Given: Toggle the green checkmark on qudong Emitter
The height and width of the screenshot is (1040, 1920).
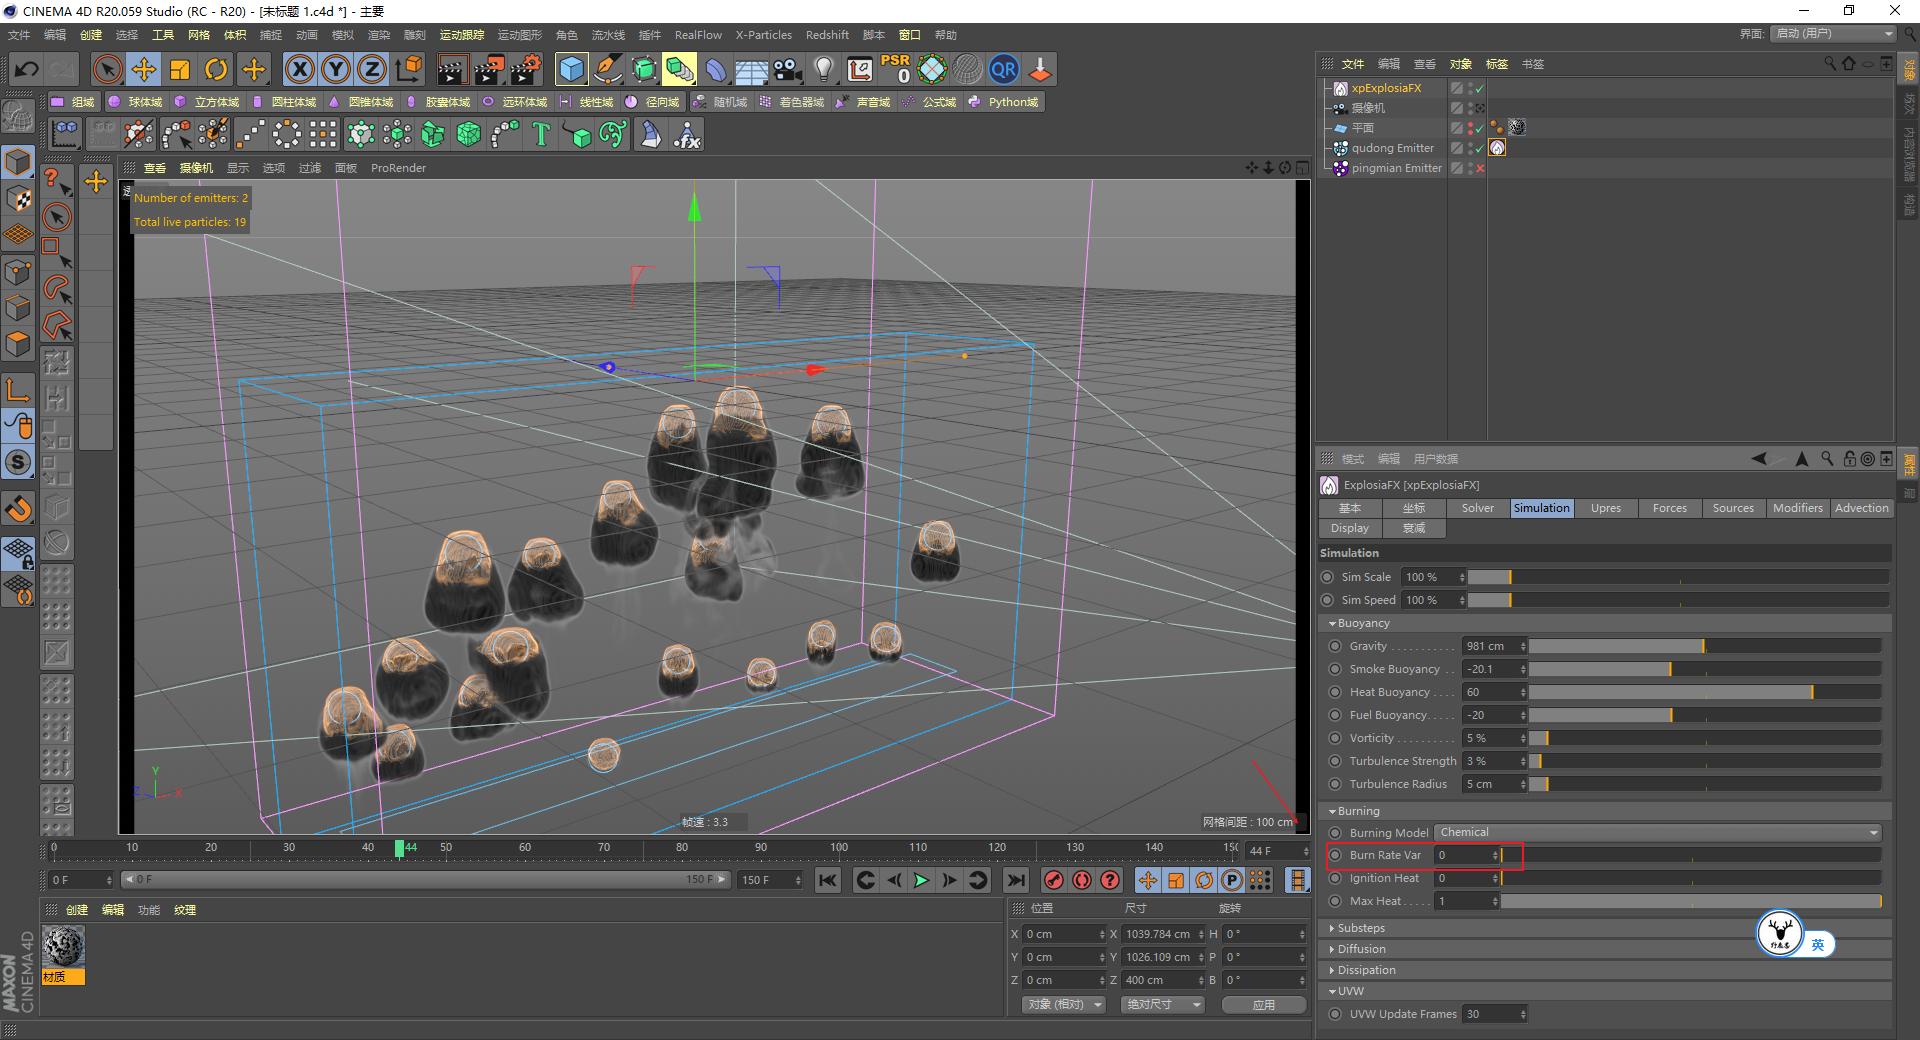Looking at the screenshot, I should click(x=1478, y=148).
